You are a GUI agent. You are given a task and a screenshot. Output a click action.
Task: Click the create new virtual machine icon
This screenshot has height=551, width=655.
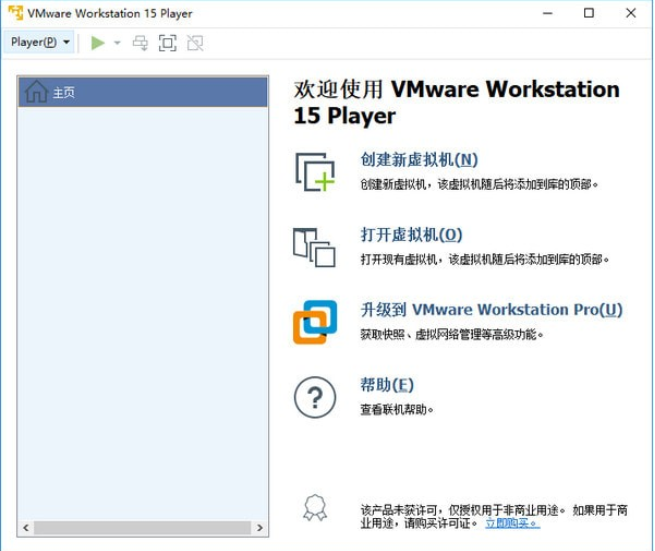(x=315, y=172)
